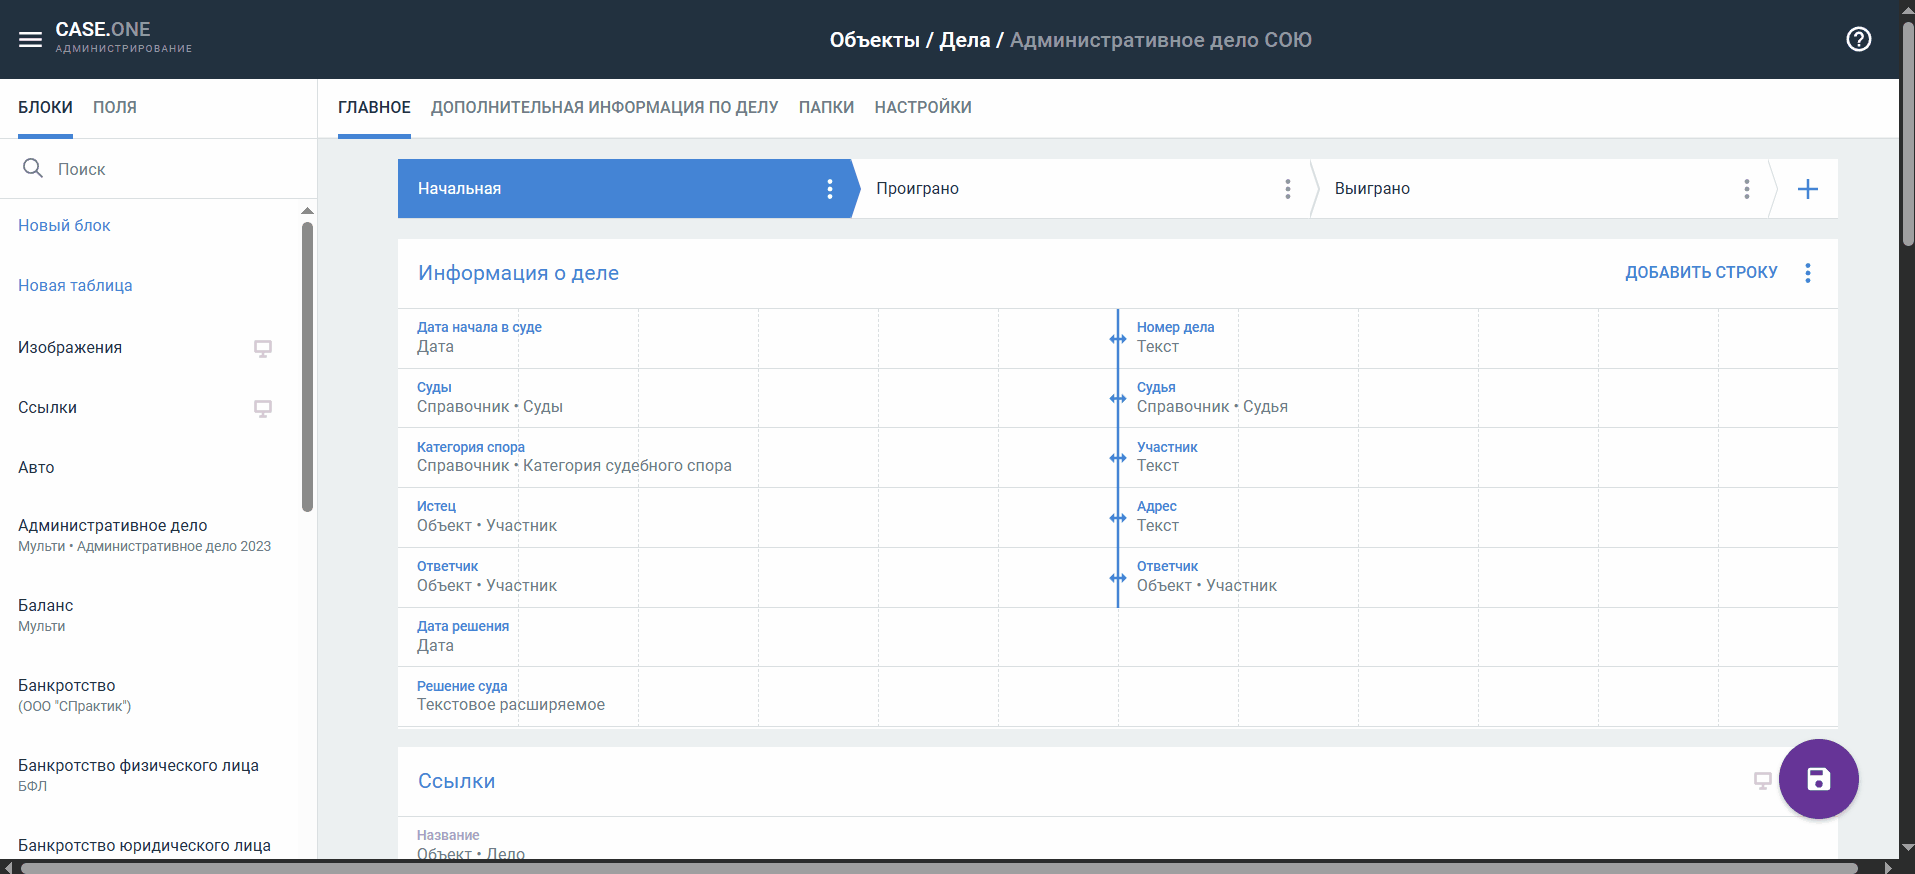Open options menu for Выиграно stage

[x=1746, y=189]
